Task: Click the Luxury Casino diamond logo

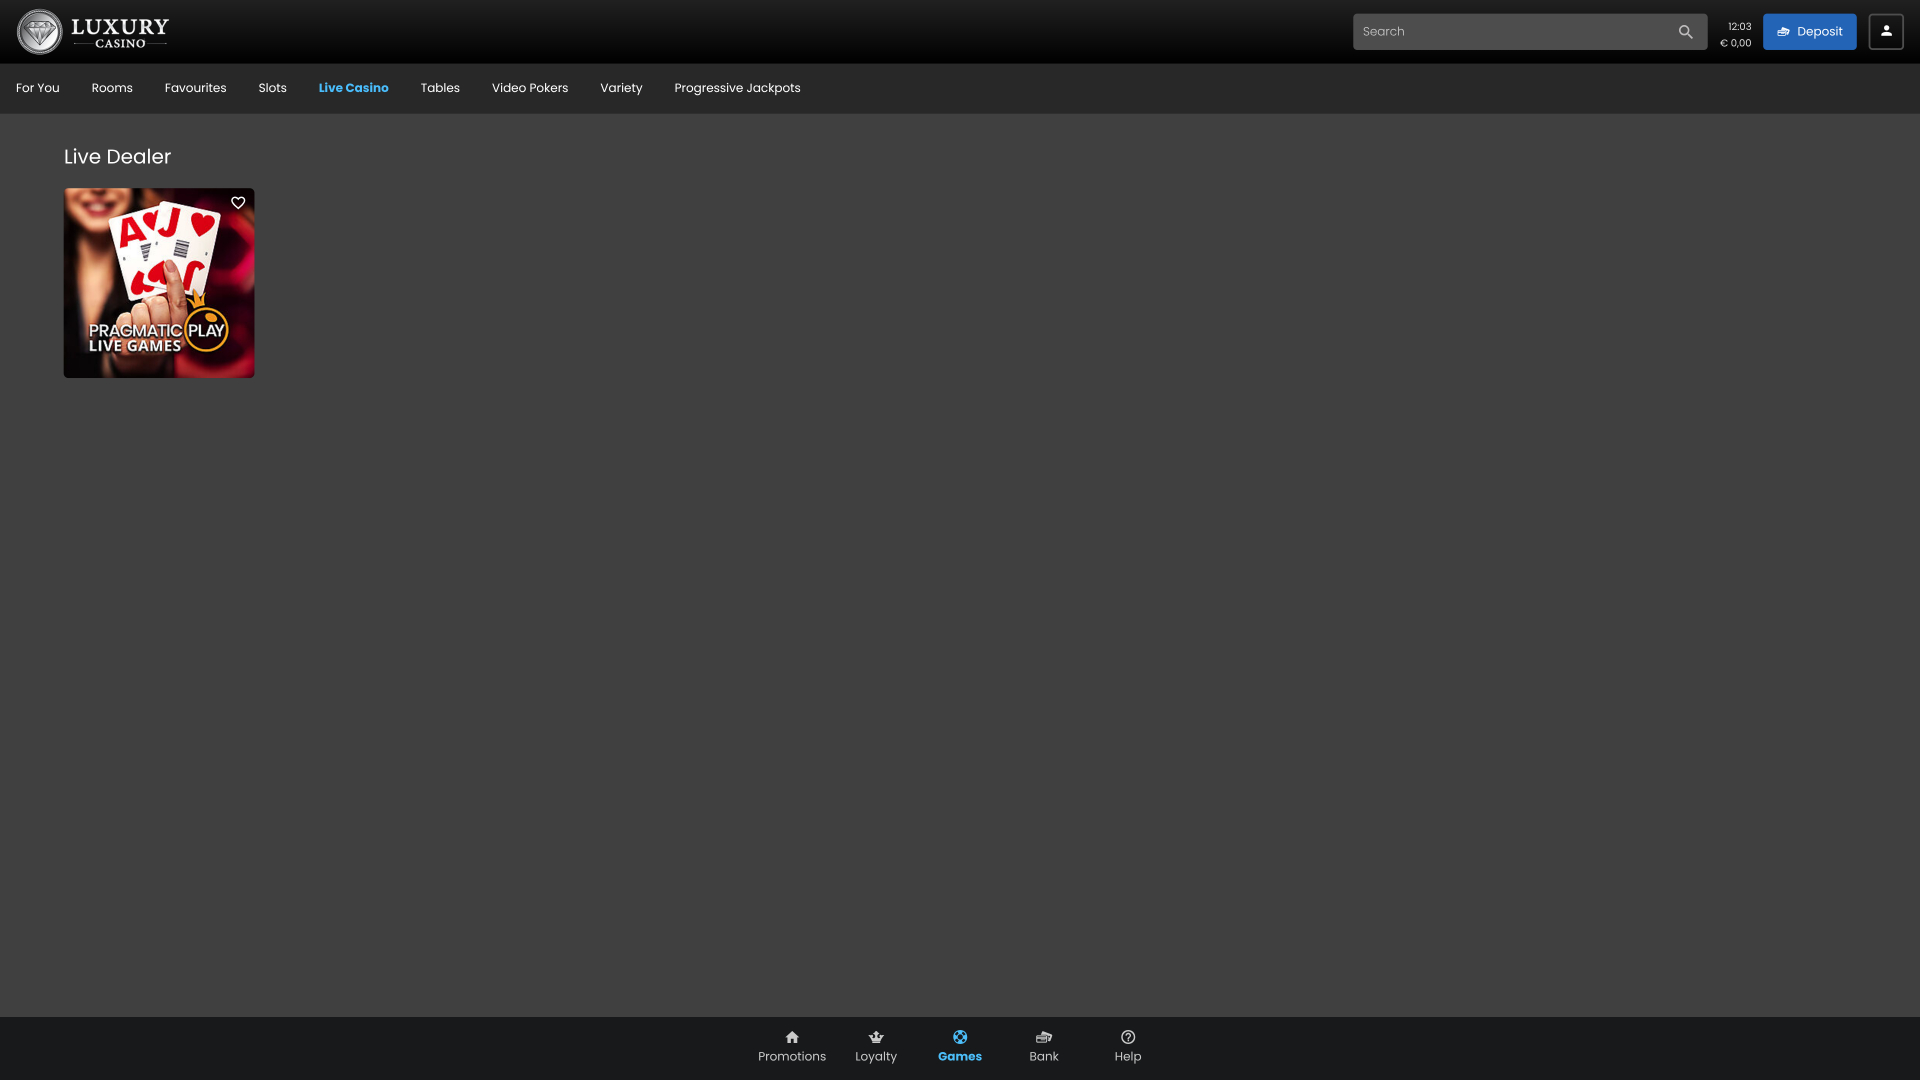Action: point(40,32)
